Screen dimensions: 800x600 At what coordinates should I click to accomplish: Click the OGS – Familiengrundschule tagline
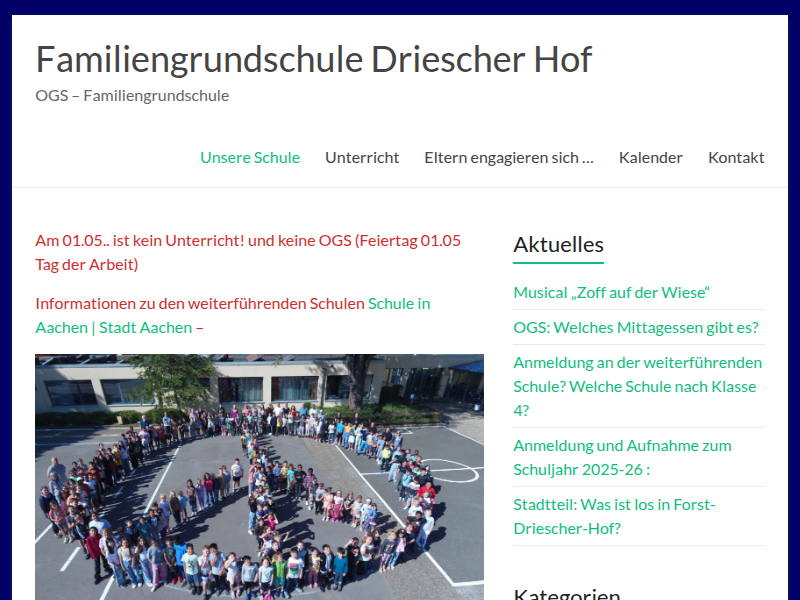click(132, 95)
